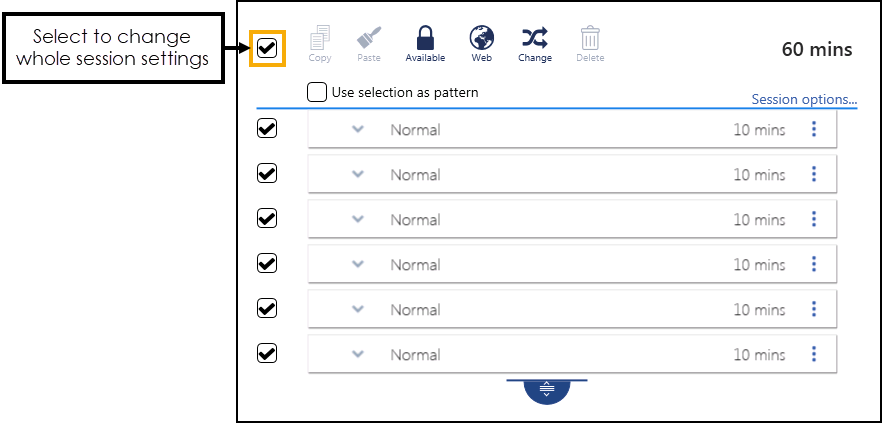Expand the first Normal slot chevron

358,129
